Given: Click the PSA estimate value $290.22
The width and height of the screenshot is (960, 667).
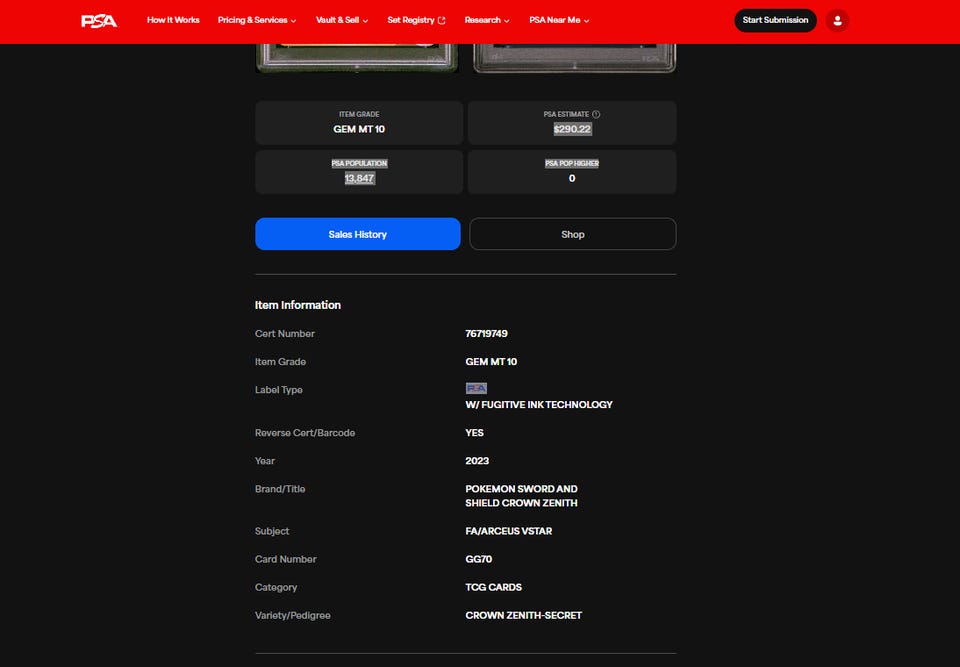Looking at the screenshot, I should 572,129.
